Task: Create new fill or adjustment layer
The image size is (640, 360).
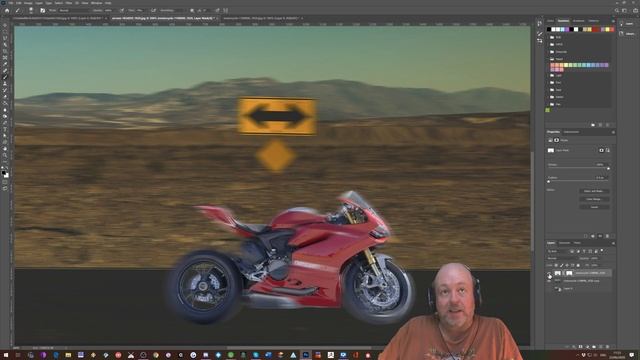Action: 587,347
